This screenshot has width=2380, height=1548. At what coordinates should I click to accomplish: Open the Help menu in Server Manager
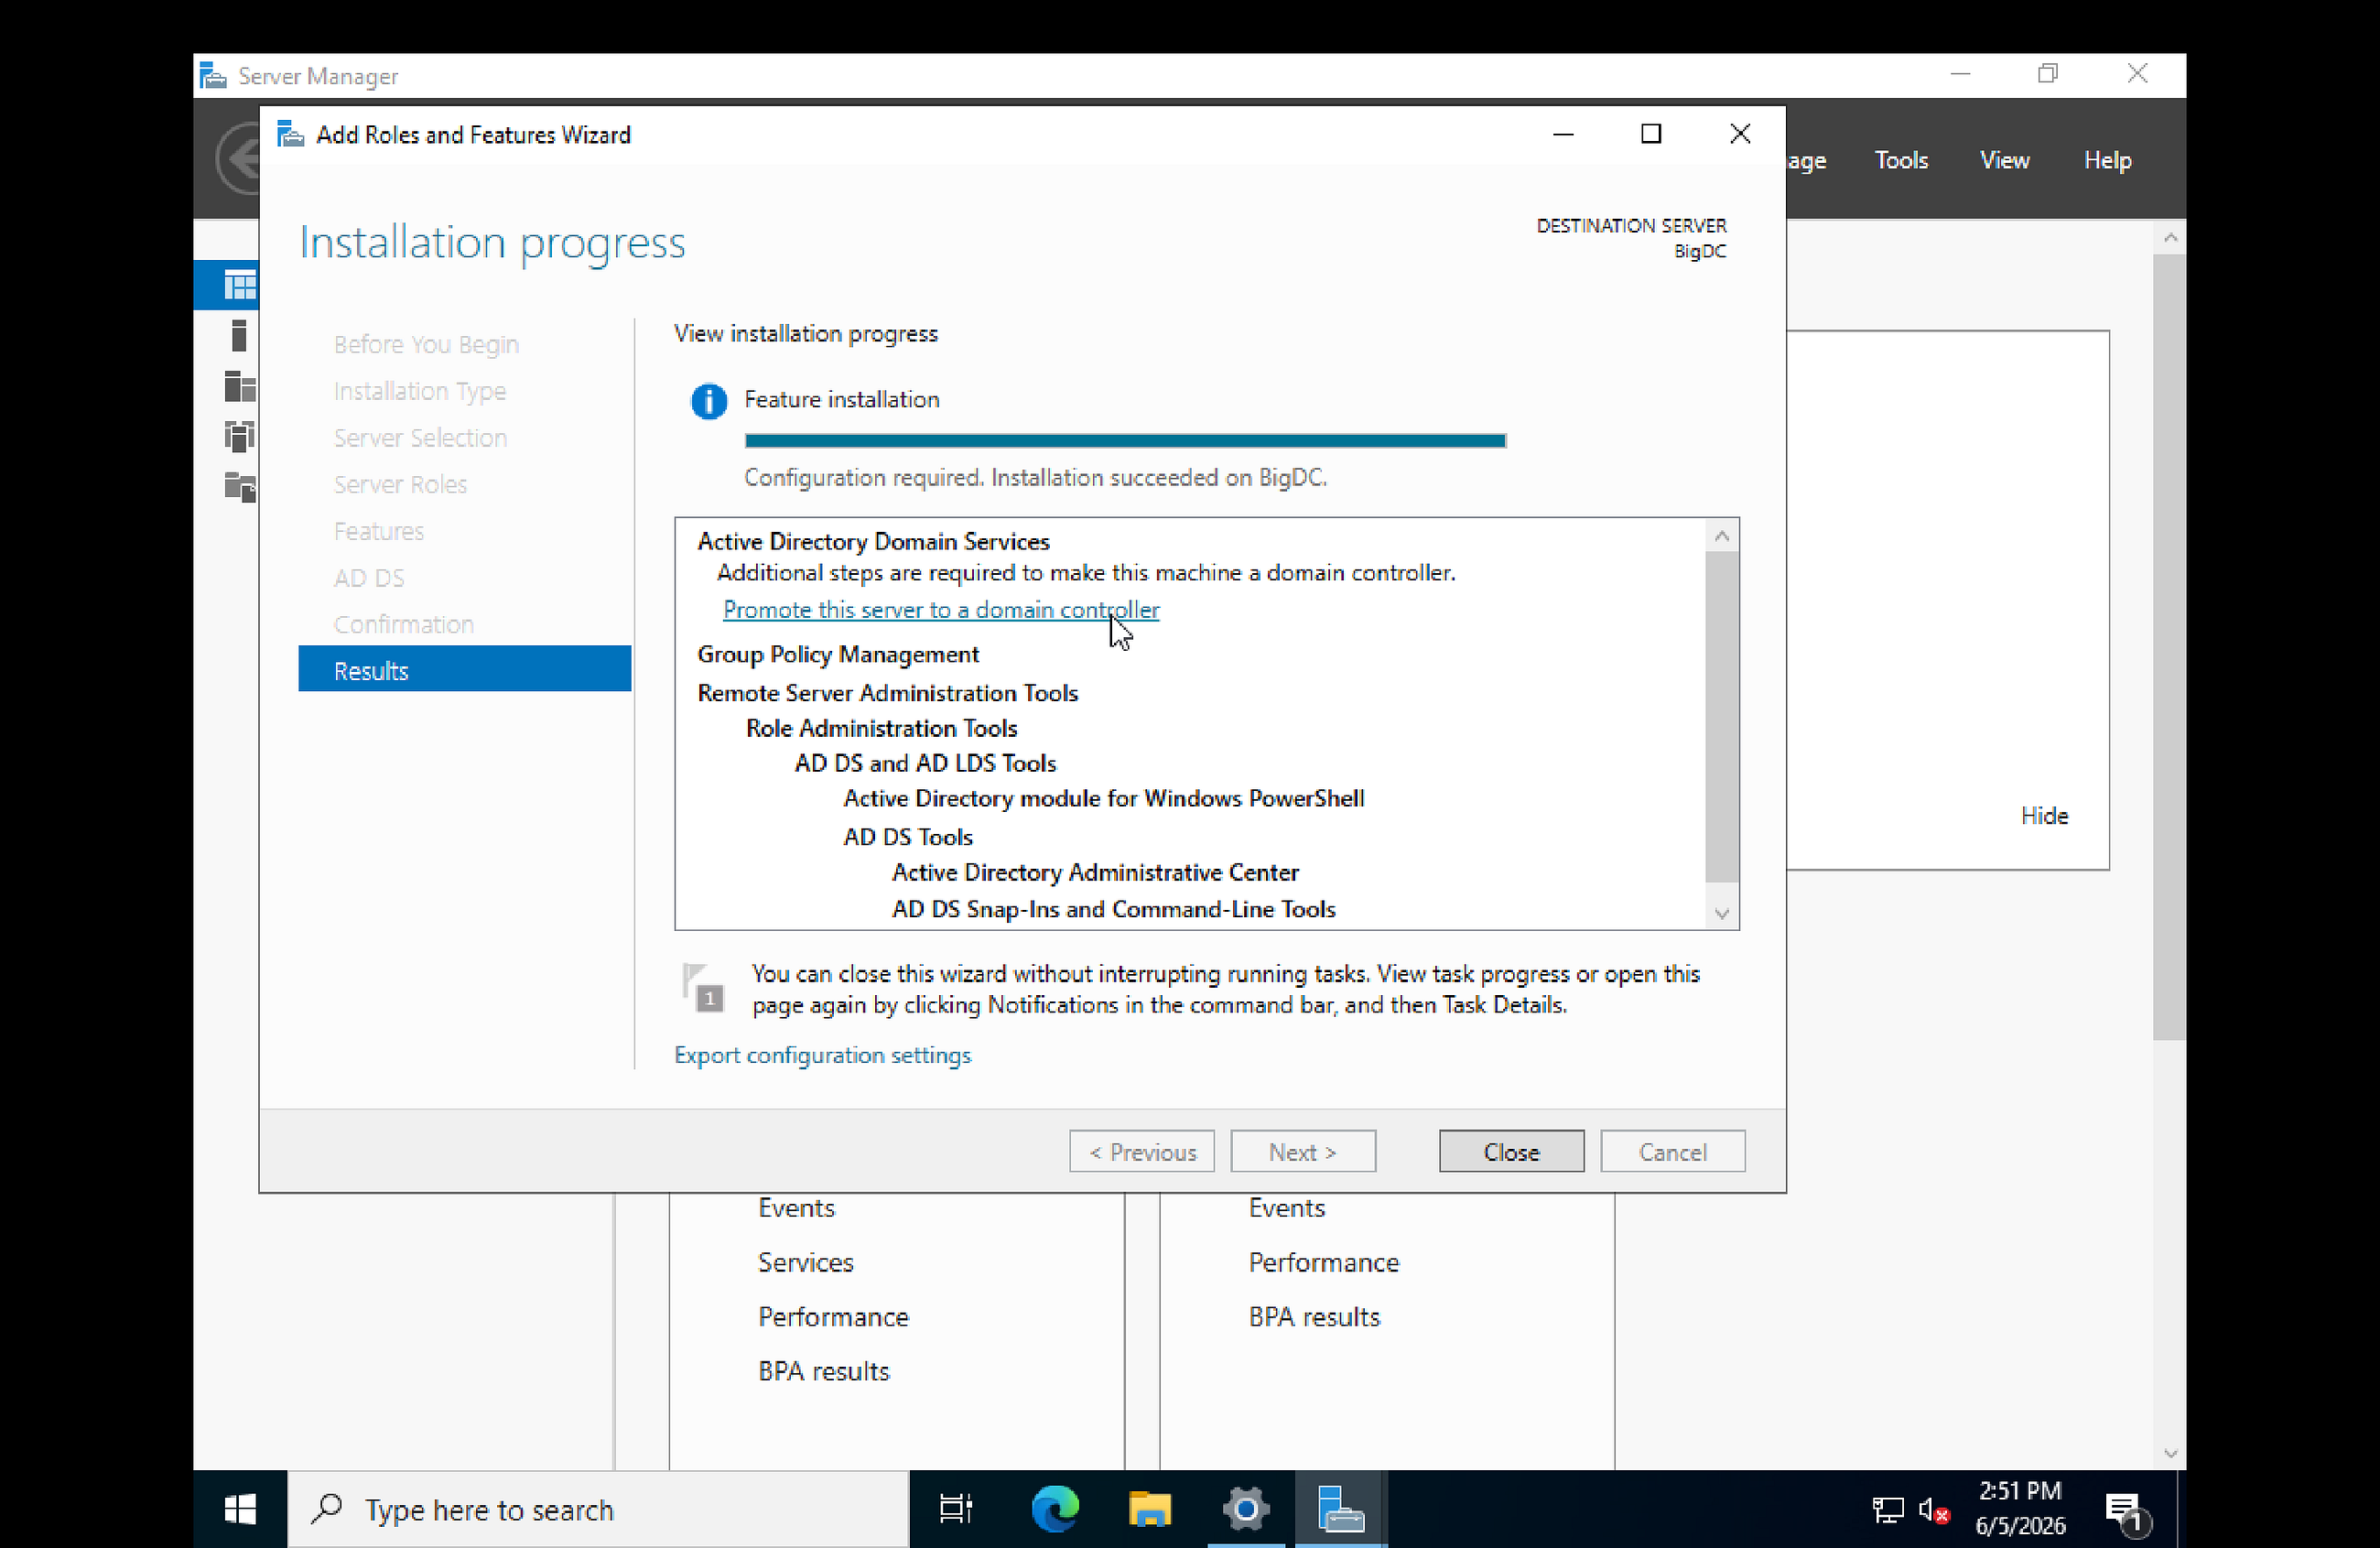click(2107, 159)
